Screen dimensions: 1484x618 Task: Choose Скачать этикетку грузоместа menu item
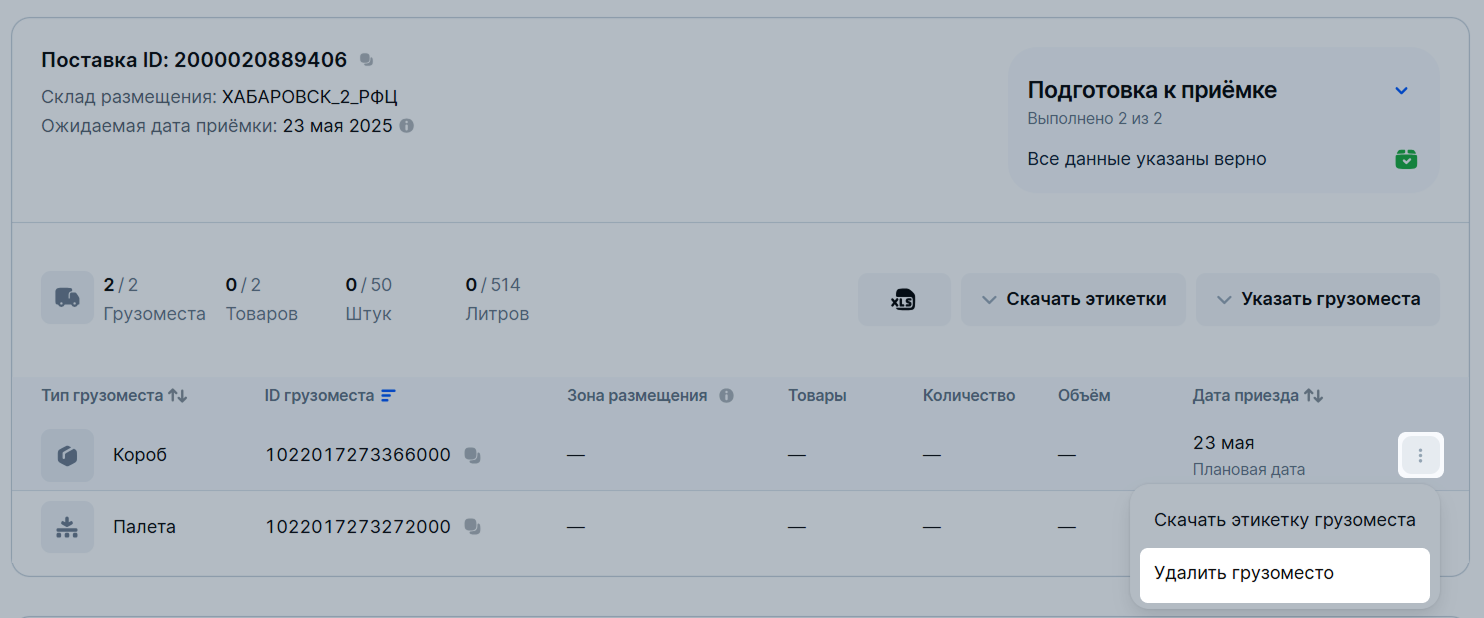click(1285, 520)
